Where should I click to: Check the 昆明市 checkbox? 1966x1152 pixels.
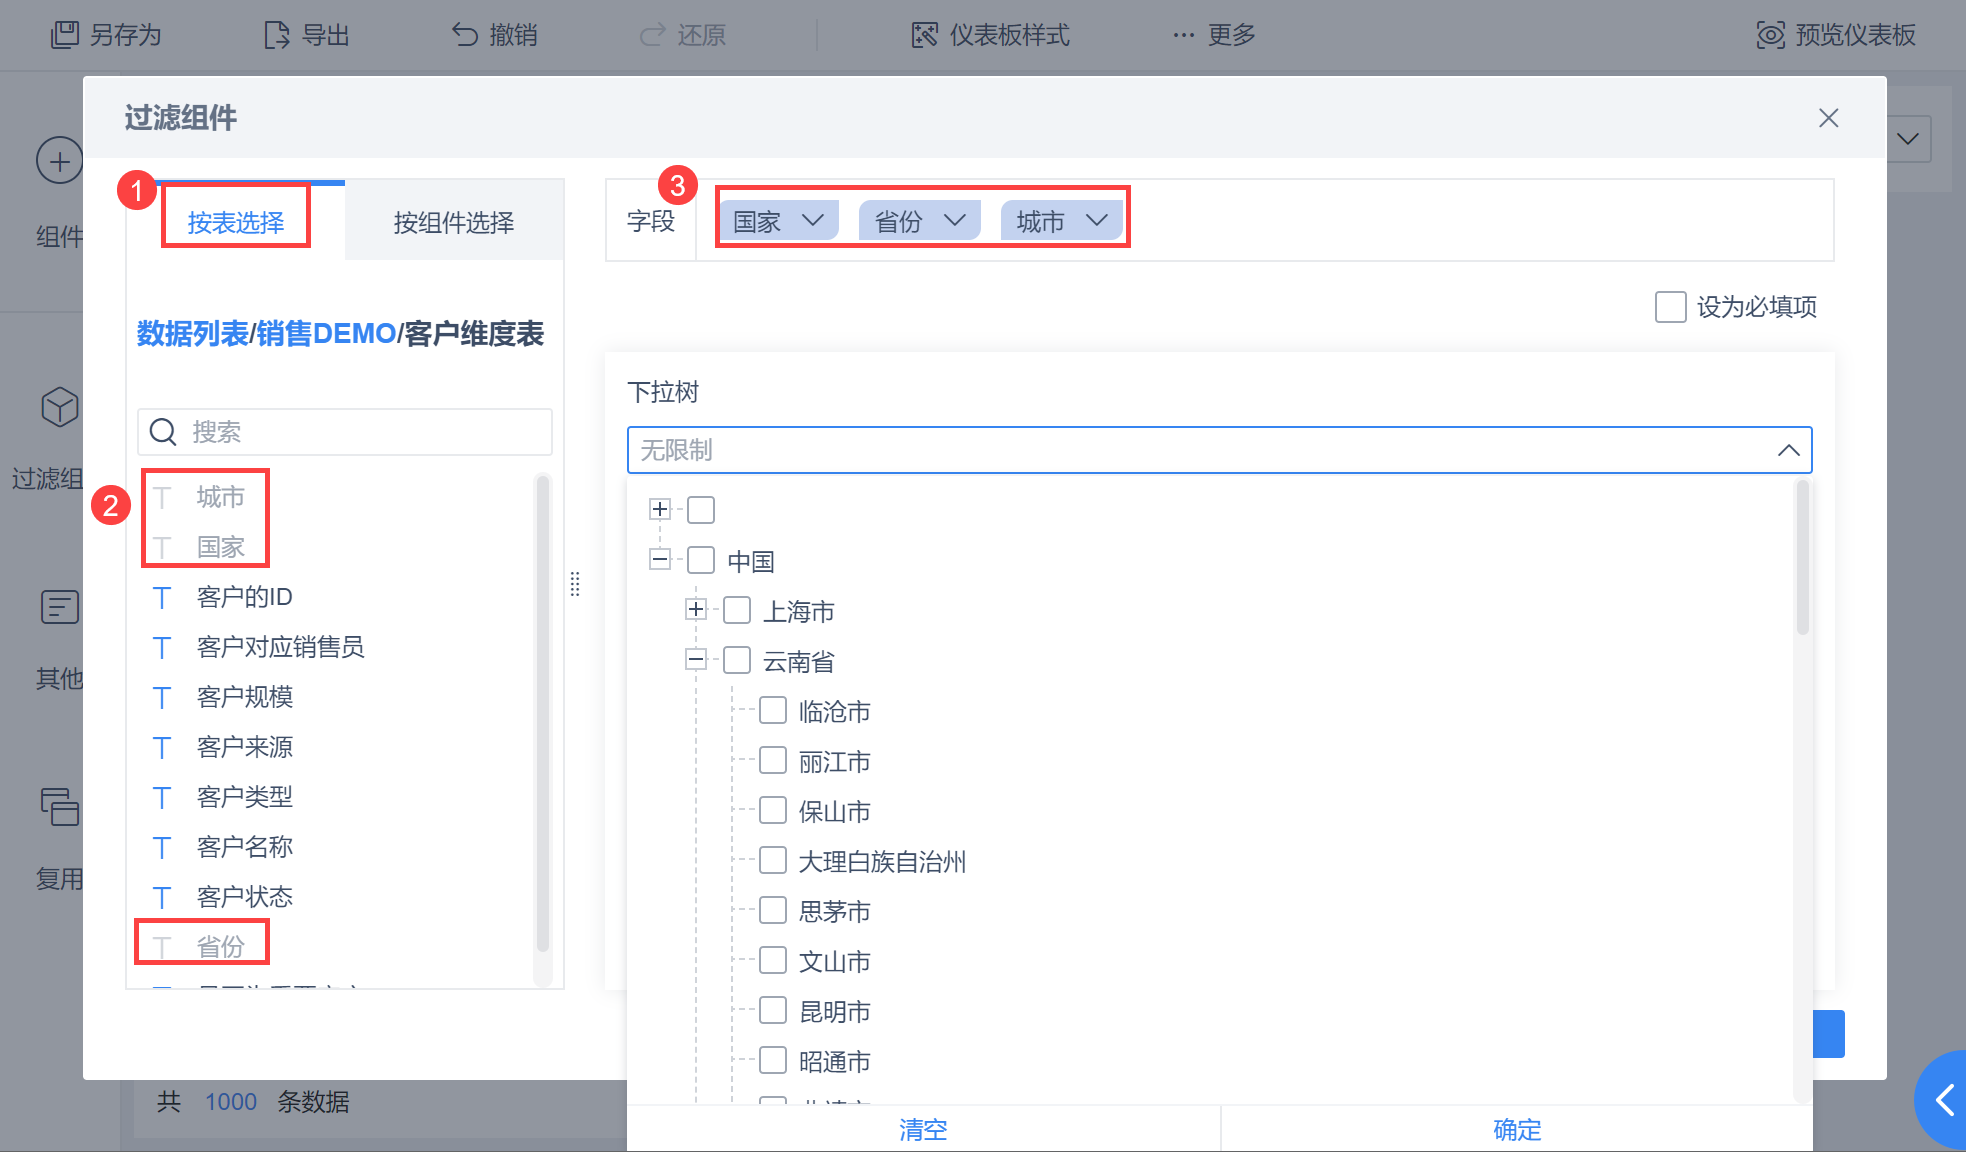coord(773,1010)
